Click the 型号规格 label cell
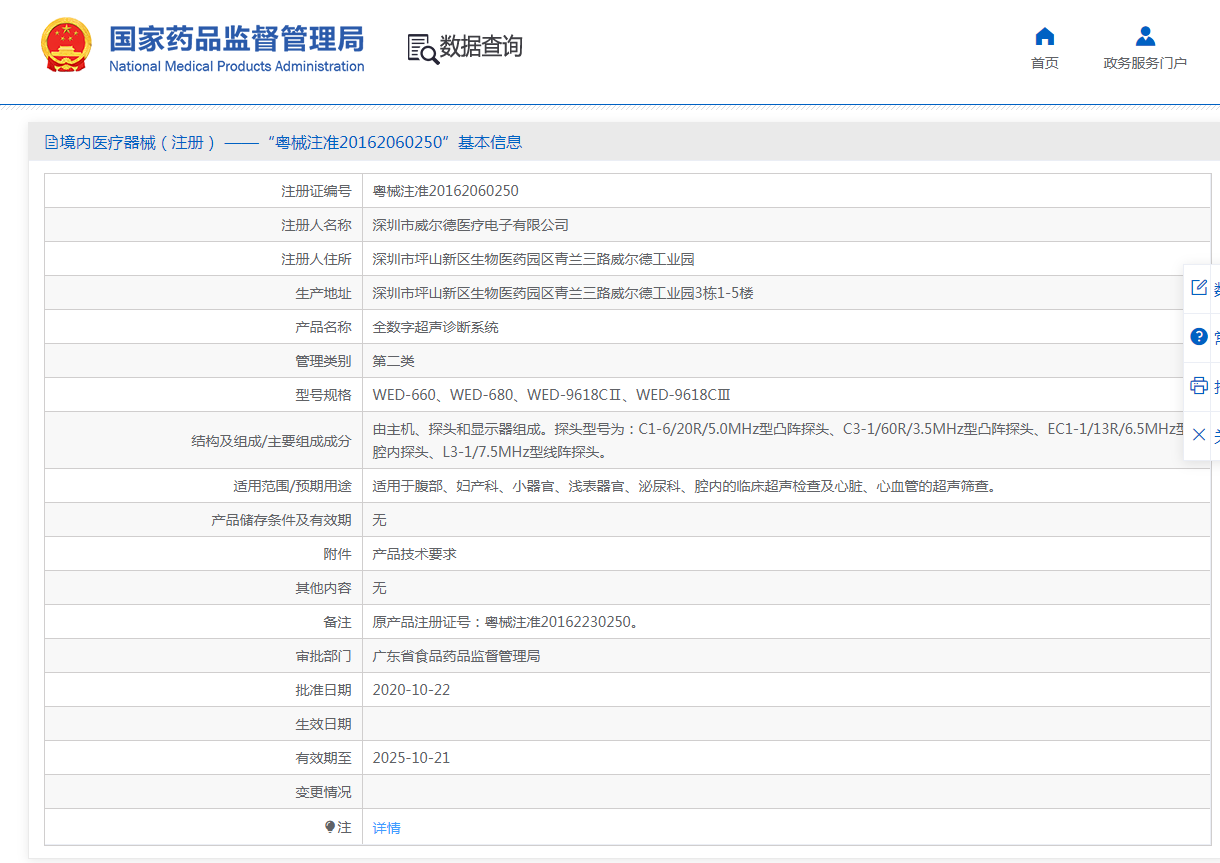 [x=204, y=395]
